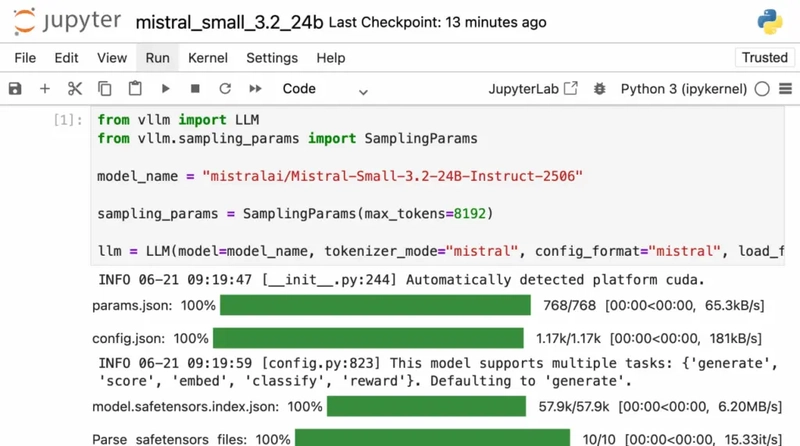Image resolution: width=800 pixels, height=446 pixels.
Task: Open the toolbar hamburger menu icon
Action: [x=785, y=89]
